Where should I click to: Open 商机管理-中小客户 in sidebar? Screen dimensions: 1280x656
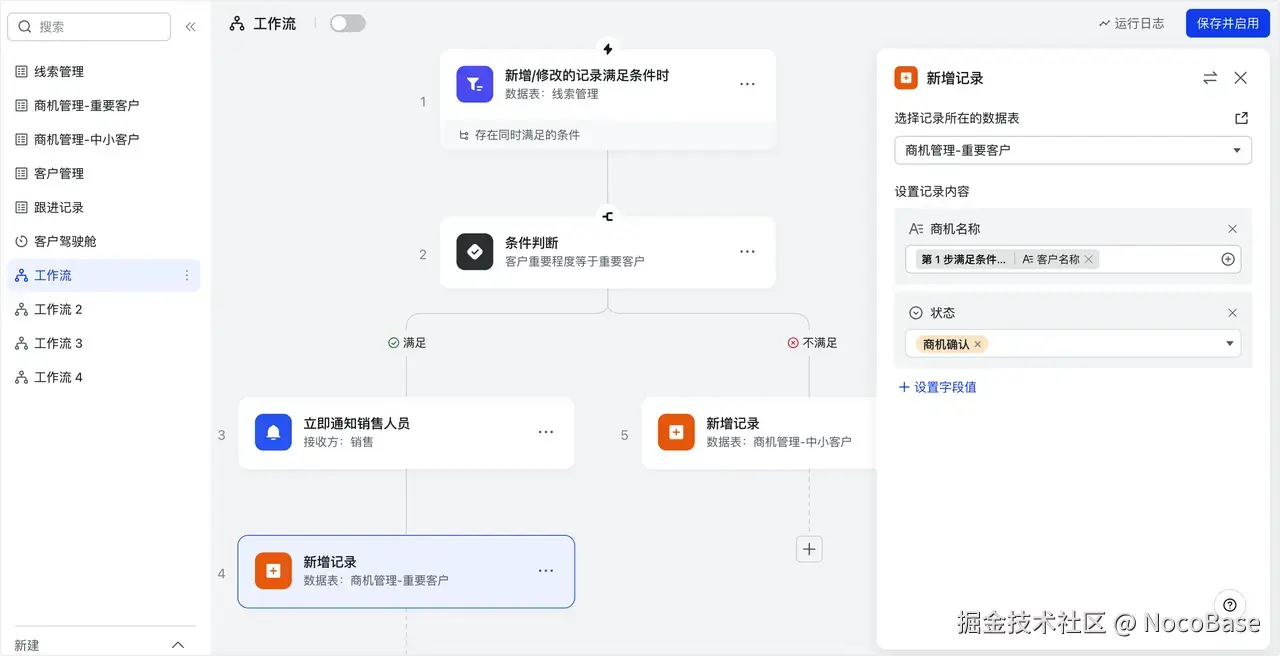pos(103,139)
